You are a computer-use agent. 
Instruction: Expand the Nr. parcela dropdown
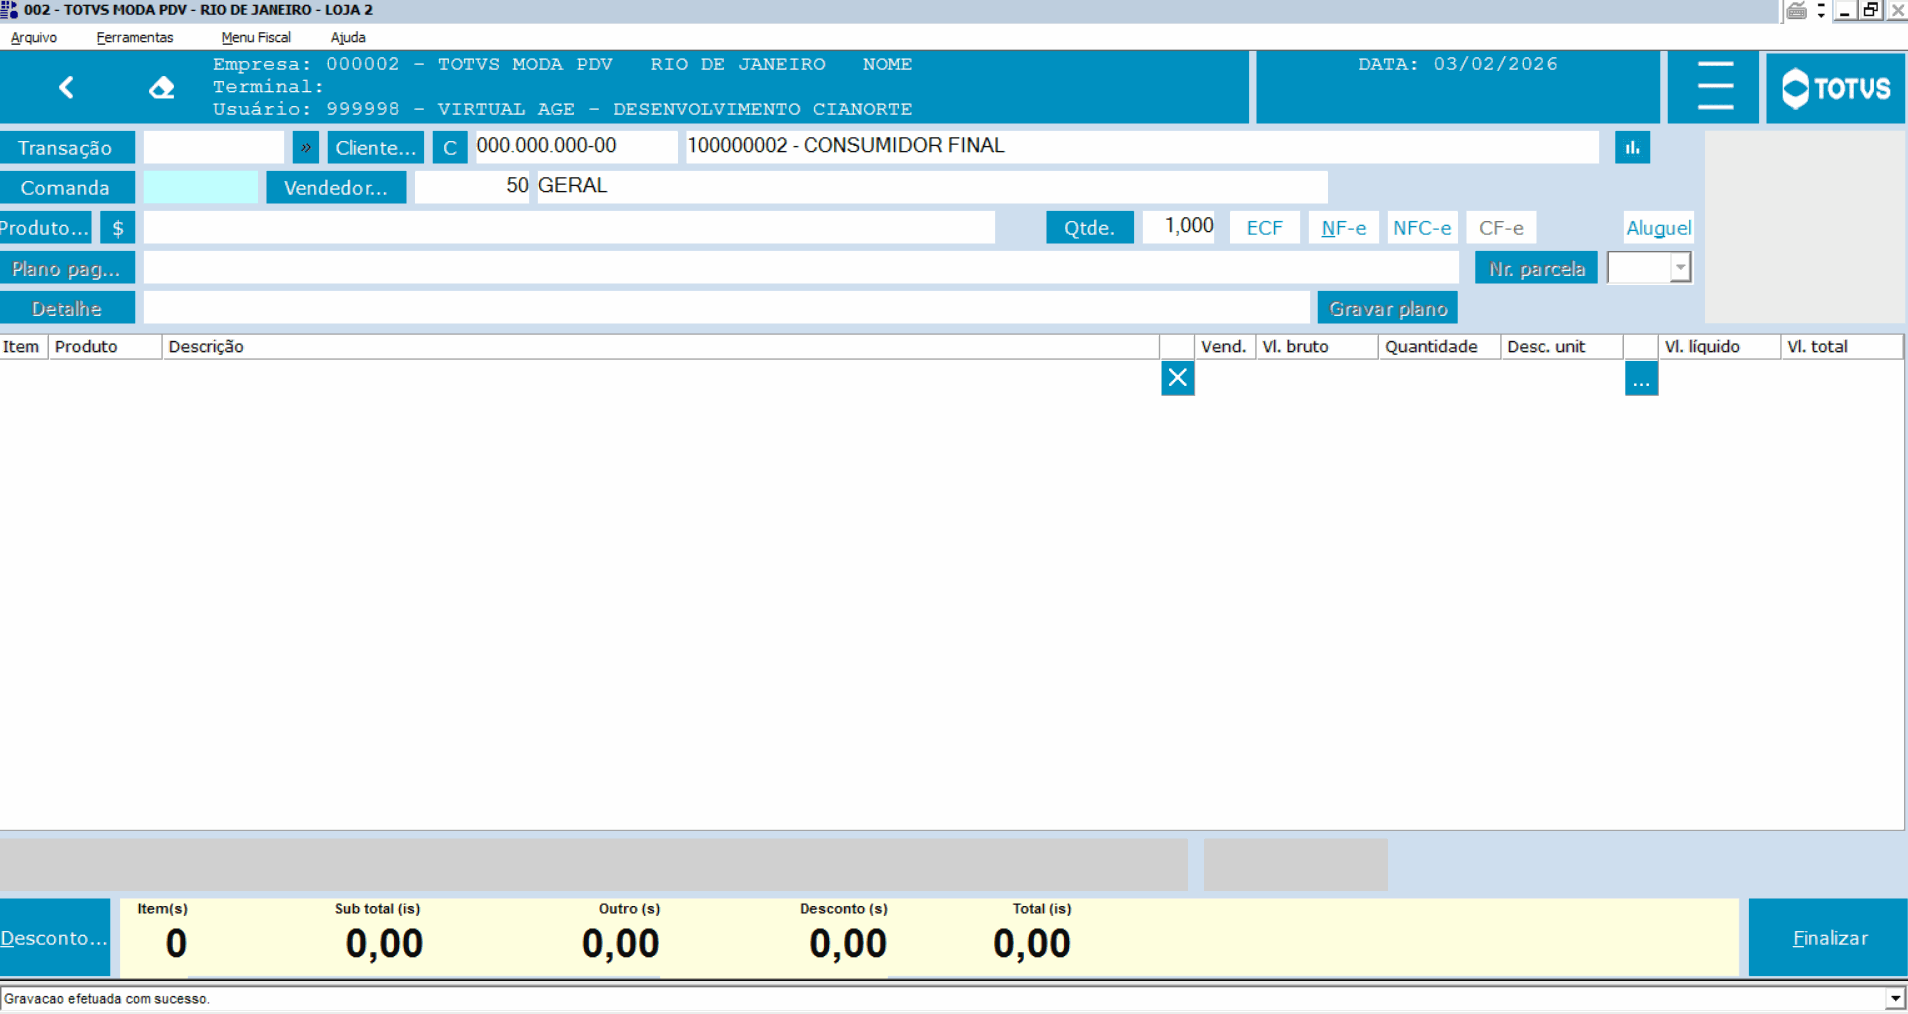pyautogui.click(x=1680, y=268)
